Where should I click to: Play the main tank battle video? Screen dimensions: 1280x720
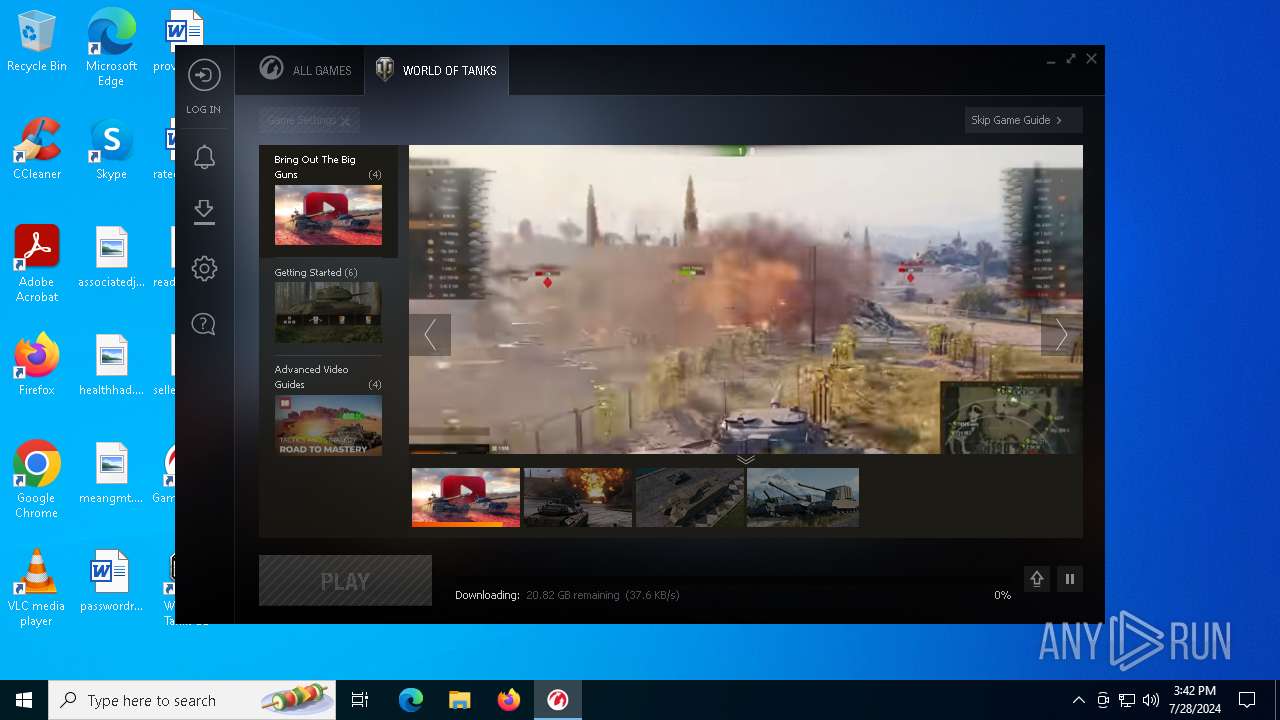[746, 299]
